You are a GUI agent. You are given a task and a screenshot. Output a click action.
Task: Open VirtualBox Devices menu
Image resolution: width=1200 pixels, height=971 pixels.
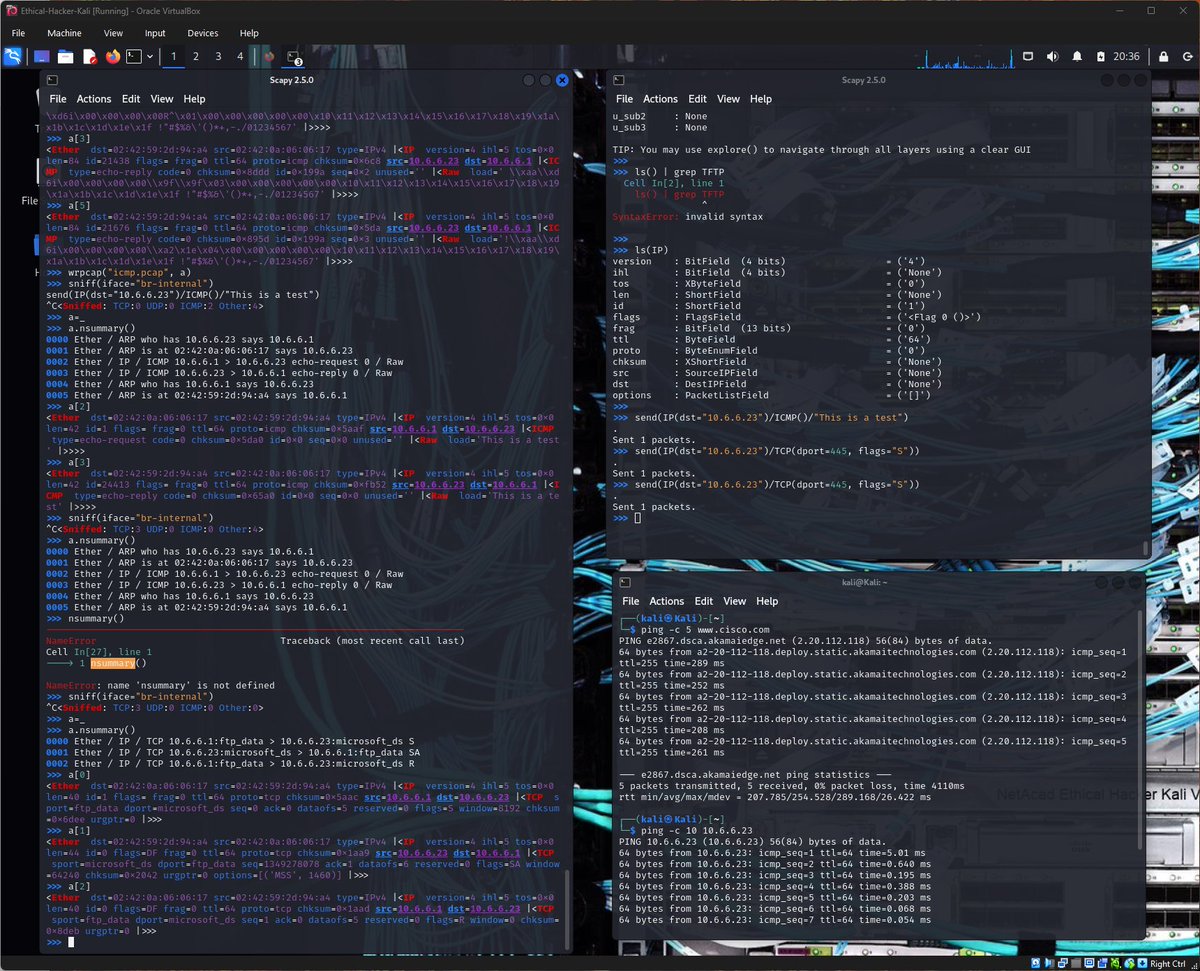click(x=202, y=33)
